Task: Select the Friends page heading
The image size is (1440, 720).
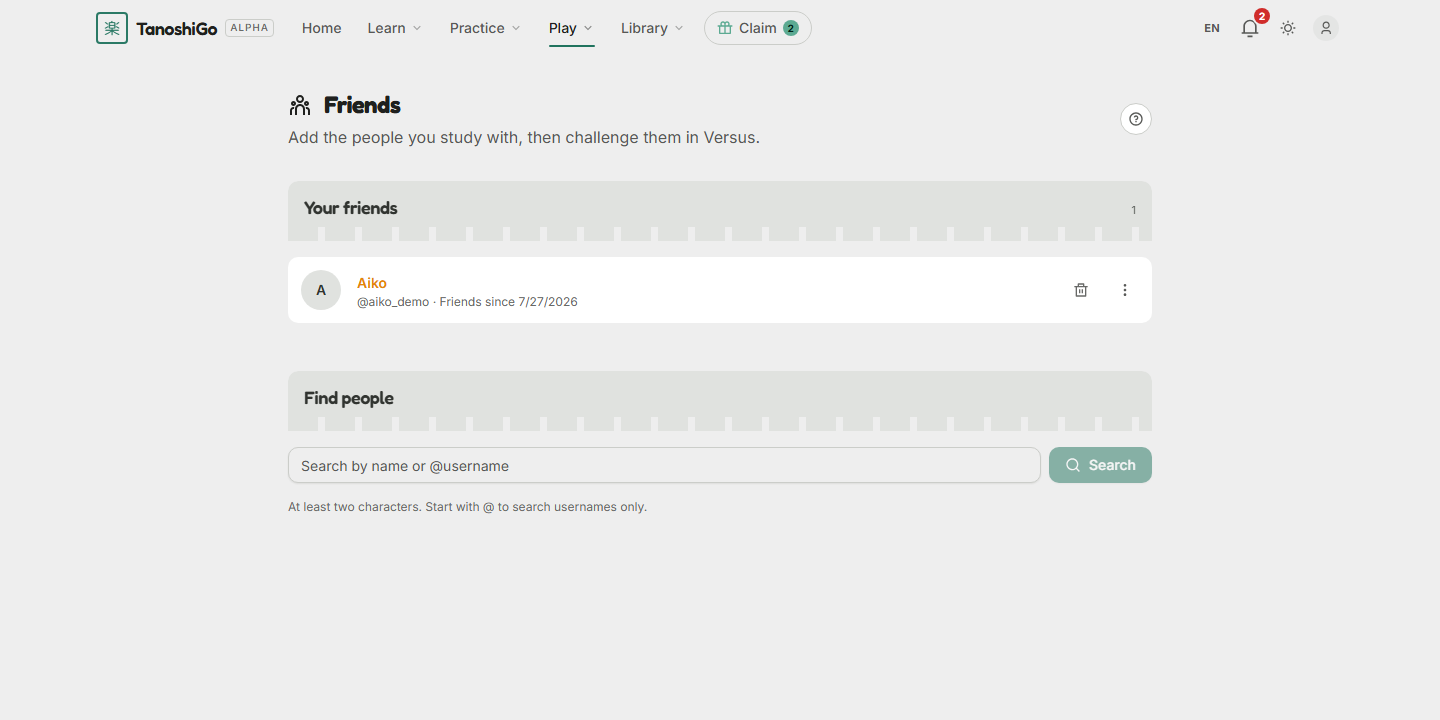Action: click(x=362, y=105)
